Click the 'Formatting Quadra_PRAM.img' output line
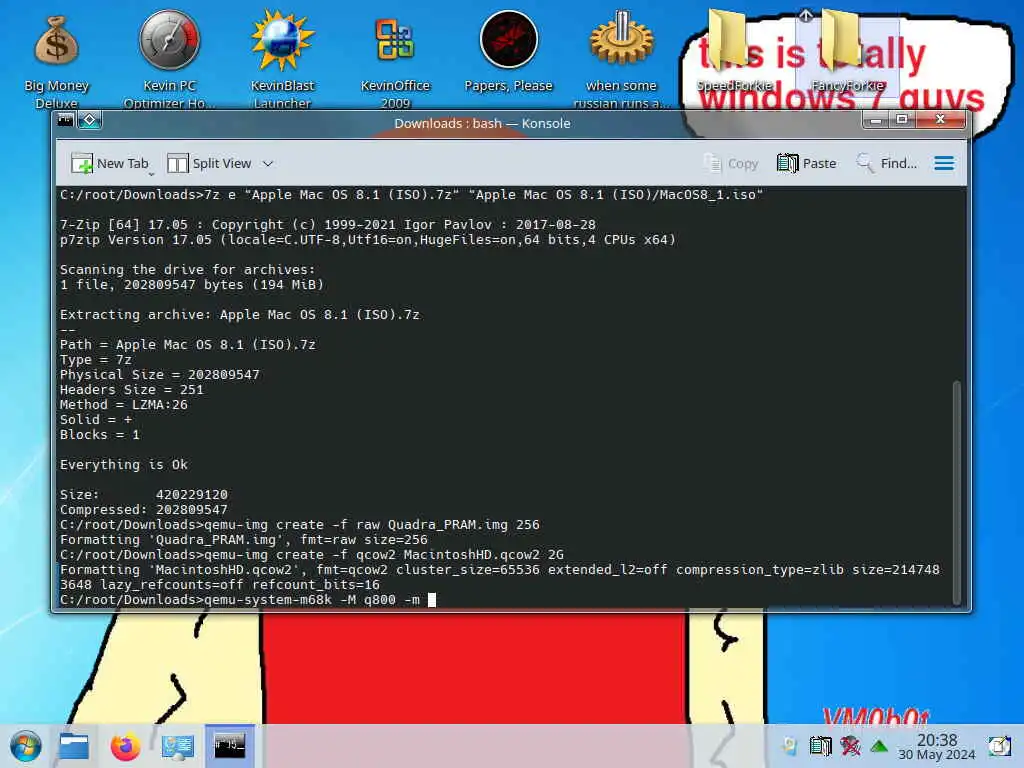Image resolution: width=1024 pixels, height=768 pixels. click(244, 539)
